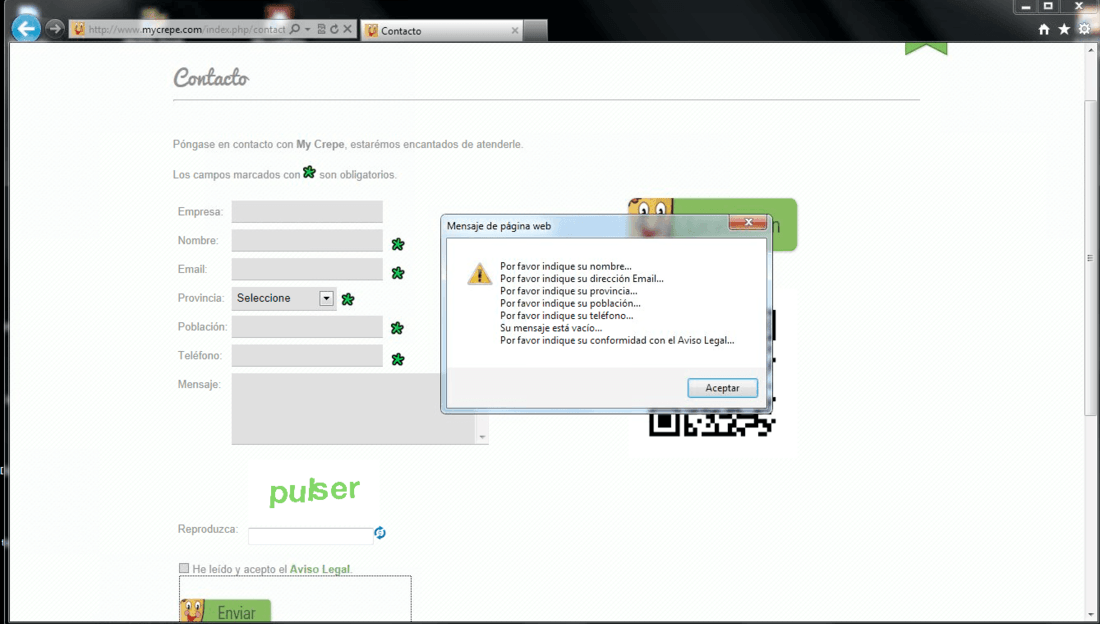Click the green asterisk next to Población
Viewport: 1100px width, 624px height.
pyautogui.click(x=397, y=328)
